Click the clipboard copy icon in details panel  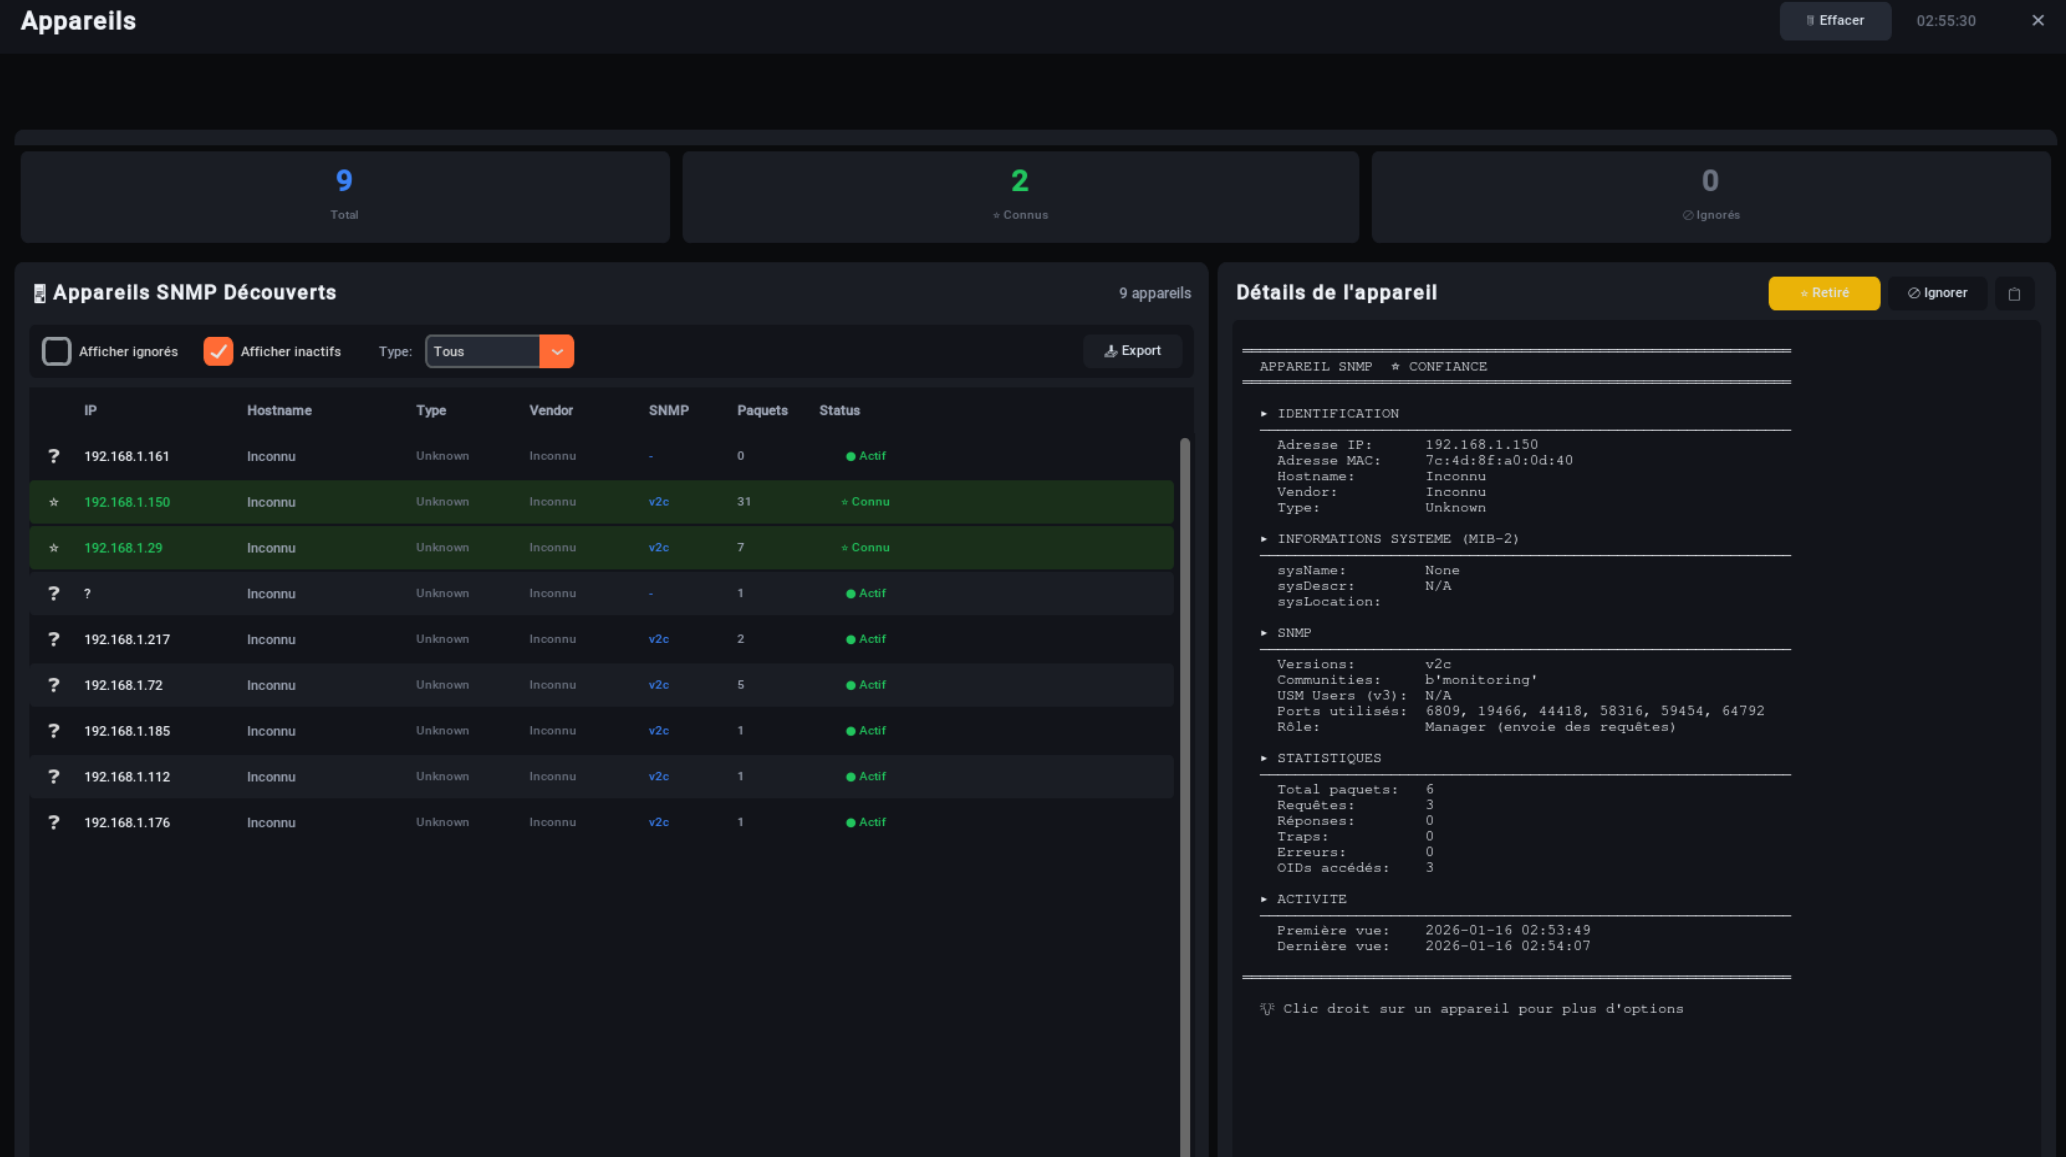2015,293
